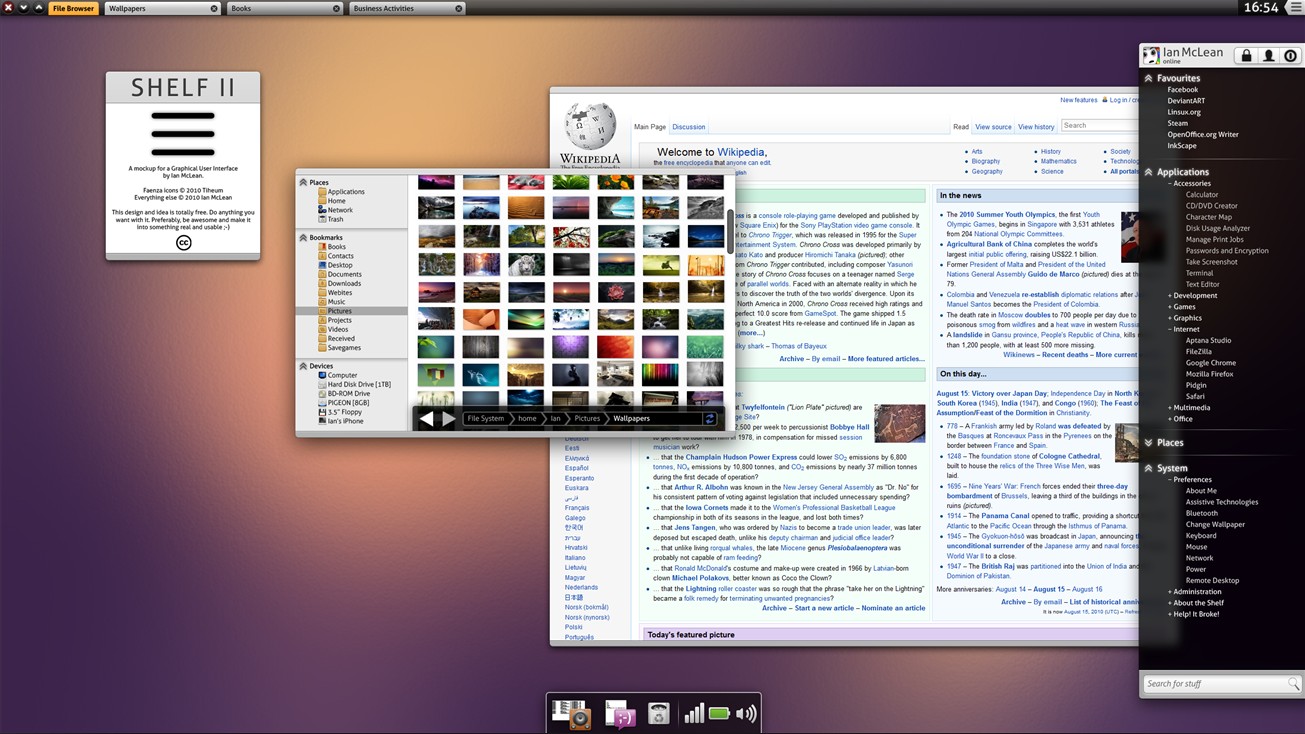Open Wikipedia Discussion tab
The height and width of the screenshot is (734, 1305).
(x=688, y=127)
